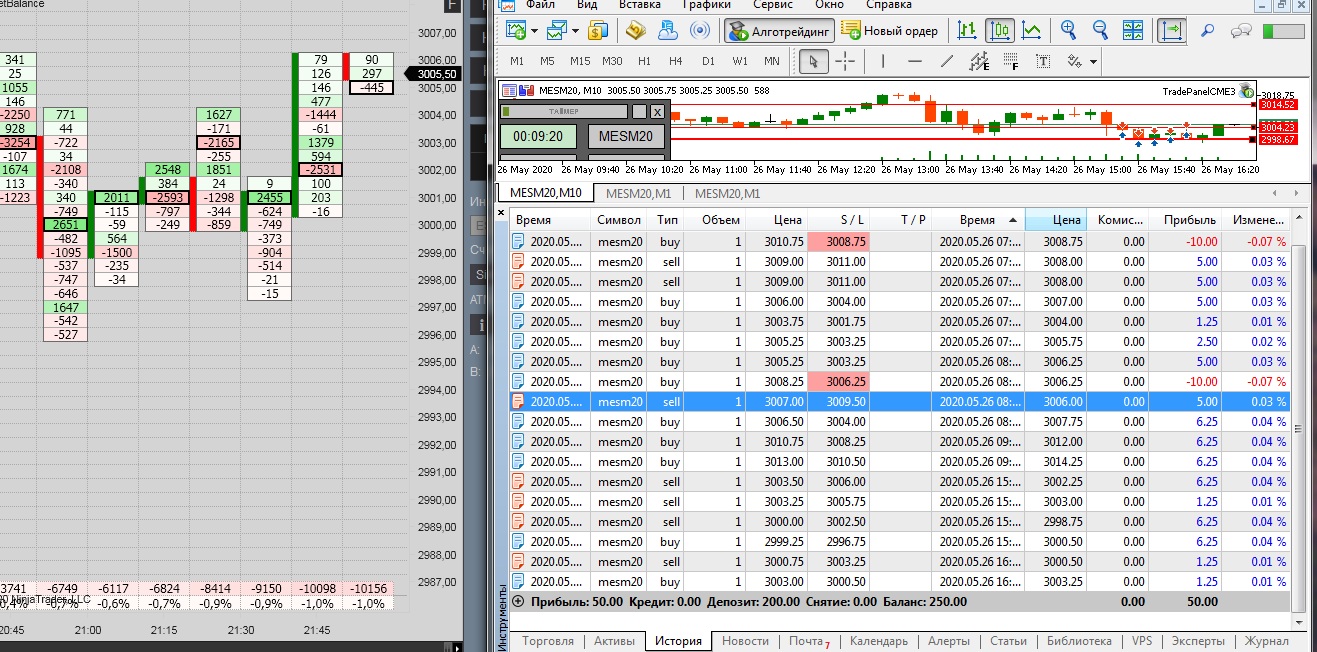Select the equidistant channel tool

979,61
